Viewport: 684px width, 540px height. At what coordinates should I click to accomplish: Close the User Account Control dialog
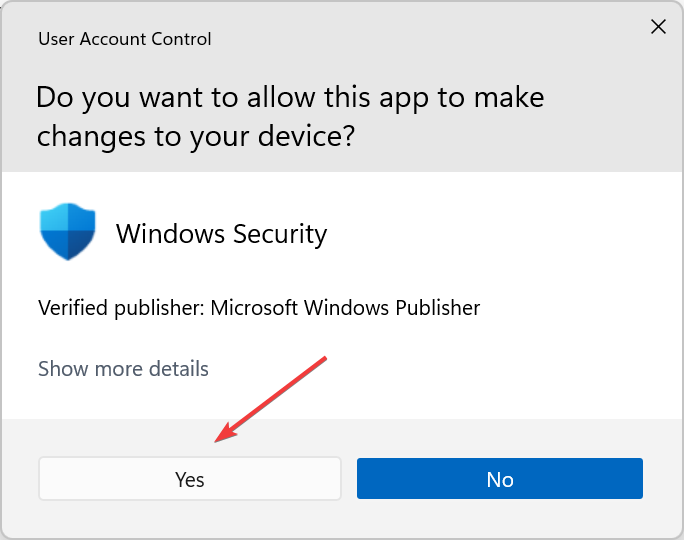point(658,27)
